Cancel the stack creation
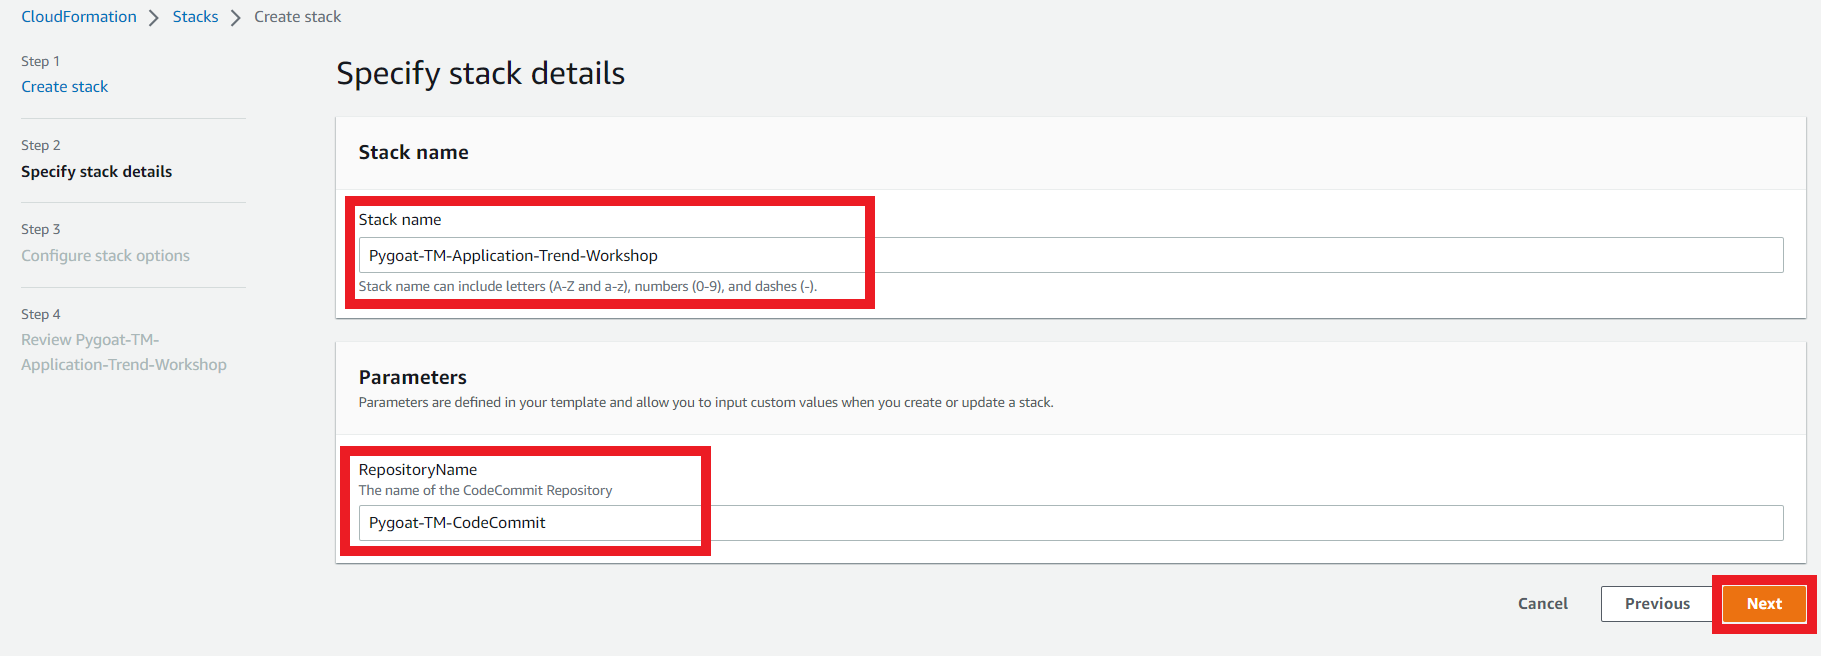The height and width of the screenshot is (656, 1821). 1543,604
